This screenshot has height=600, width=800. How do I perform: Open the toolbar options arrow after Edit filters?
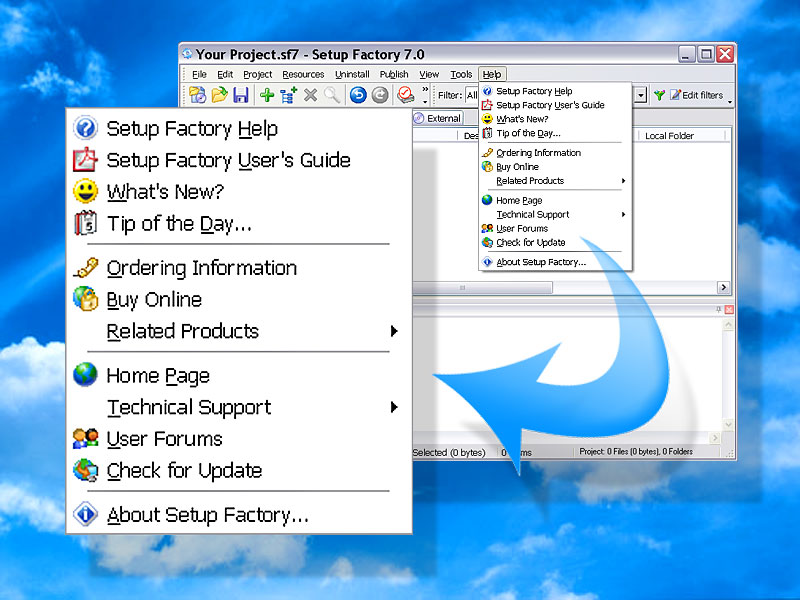pyautogui.click(x=730, y=102)
